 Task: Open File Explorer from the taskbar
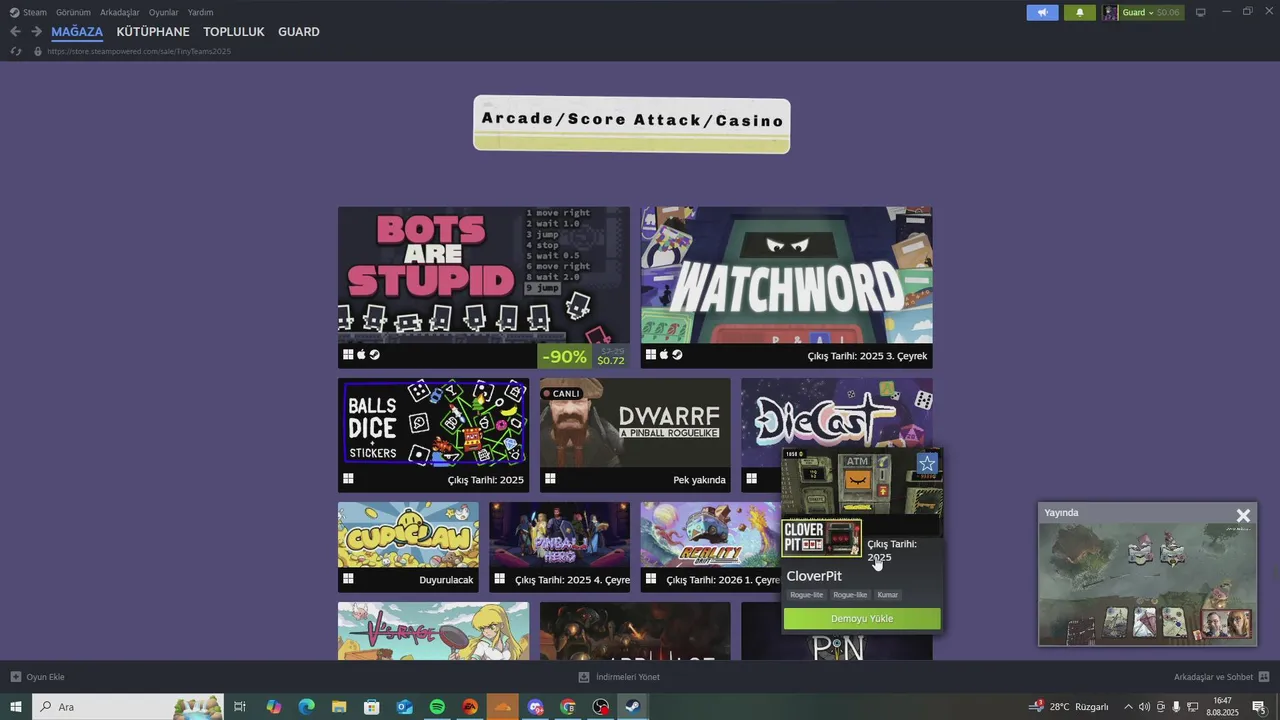(x=339, y=707)
